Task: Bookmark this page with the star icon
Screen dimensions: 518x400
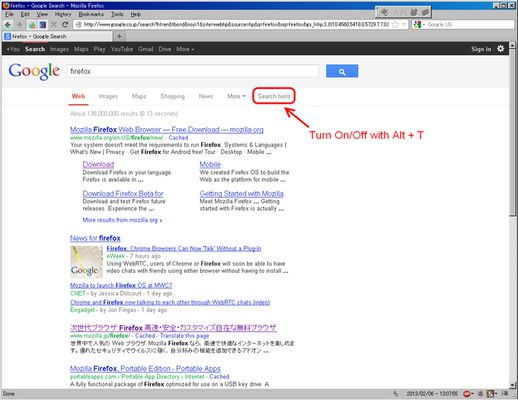Action: click(395, 25)
